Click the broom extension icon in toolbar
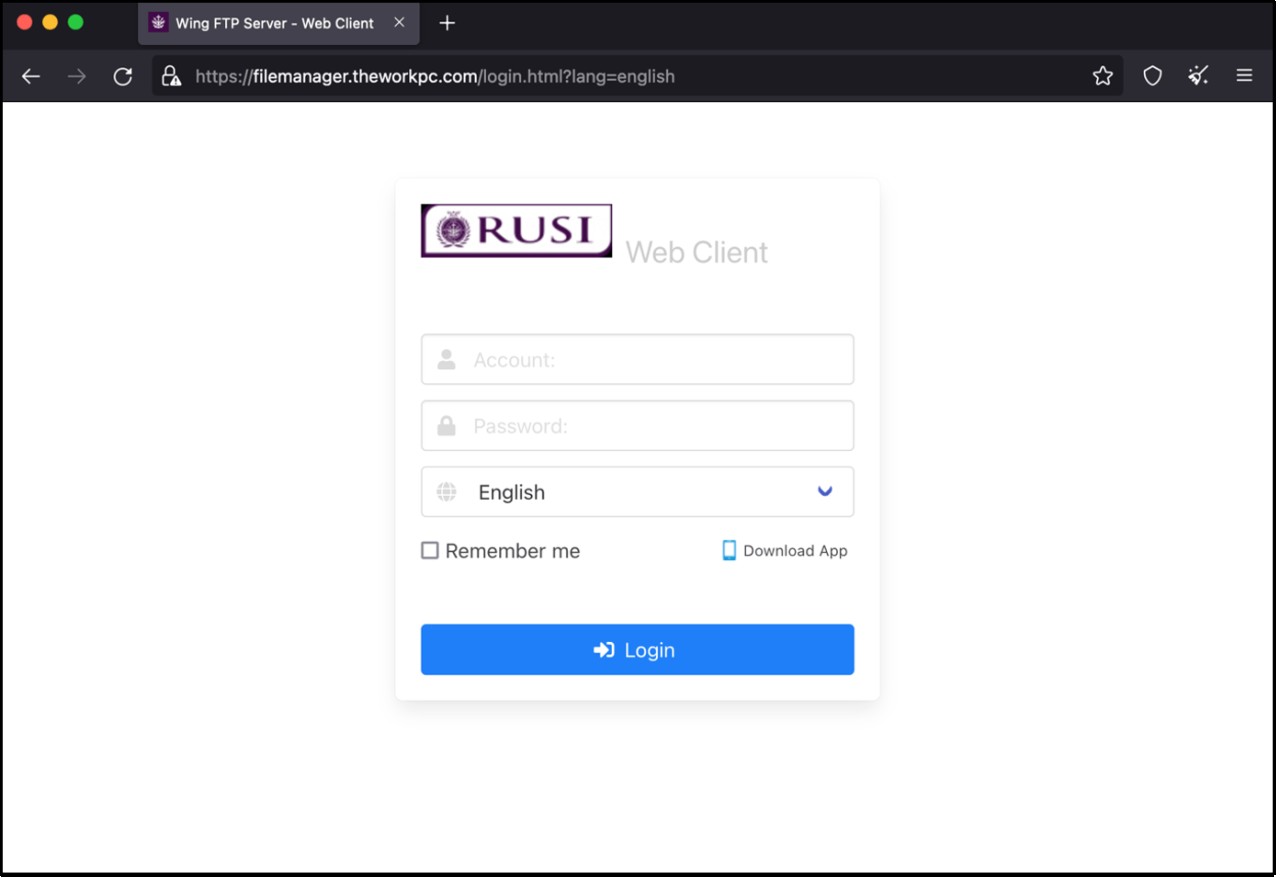Image resolution: width=1280 pixels, height=878 pixels. [1198, 76]
